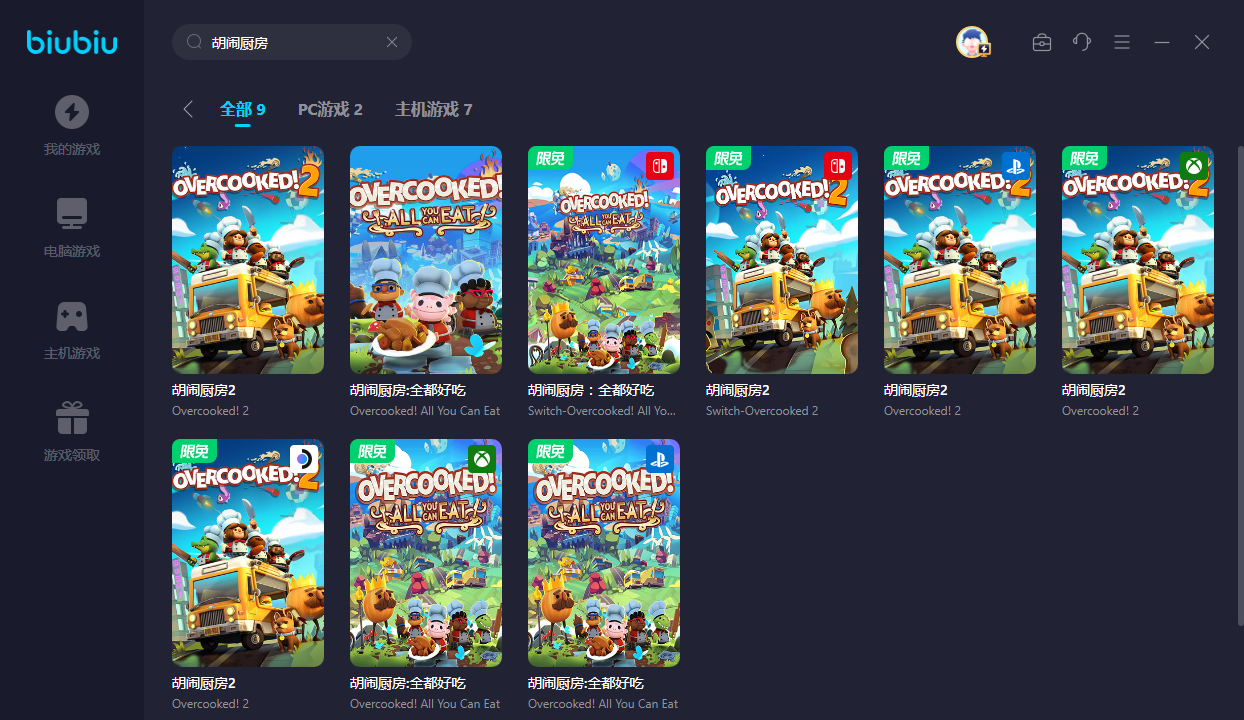Open the hamburger main menu
Screen dimensions: 1244x720
(x=1122, y=42)
